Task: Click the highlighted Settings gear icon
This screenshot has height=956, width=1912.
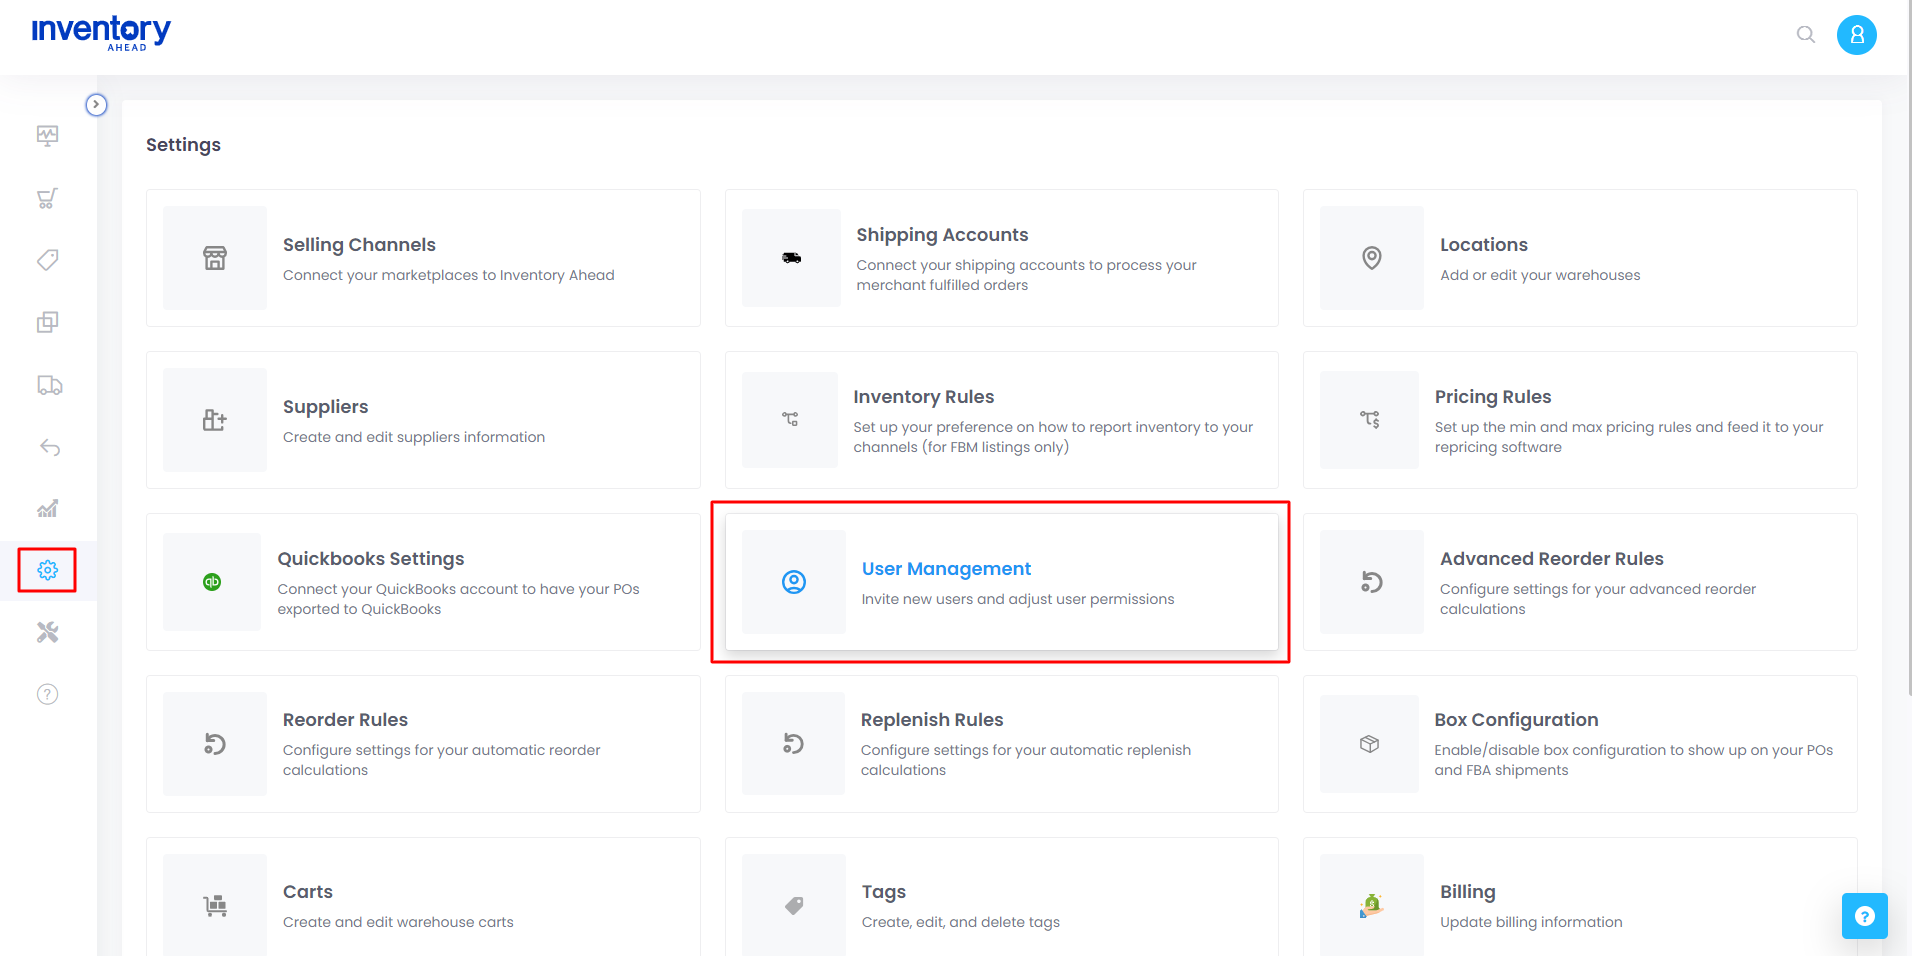Action: [47, 570]
